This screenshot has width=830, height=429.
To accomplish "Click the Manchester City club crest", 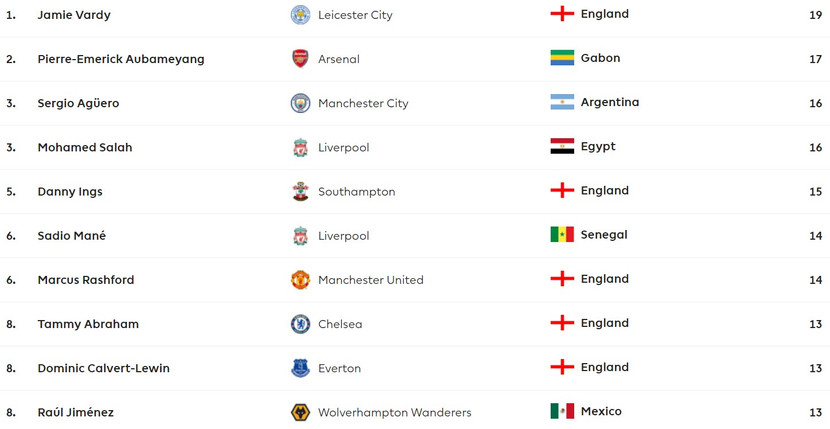I will pos(300,103).
